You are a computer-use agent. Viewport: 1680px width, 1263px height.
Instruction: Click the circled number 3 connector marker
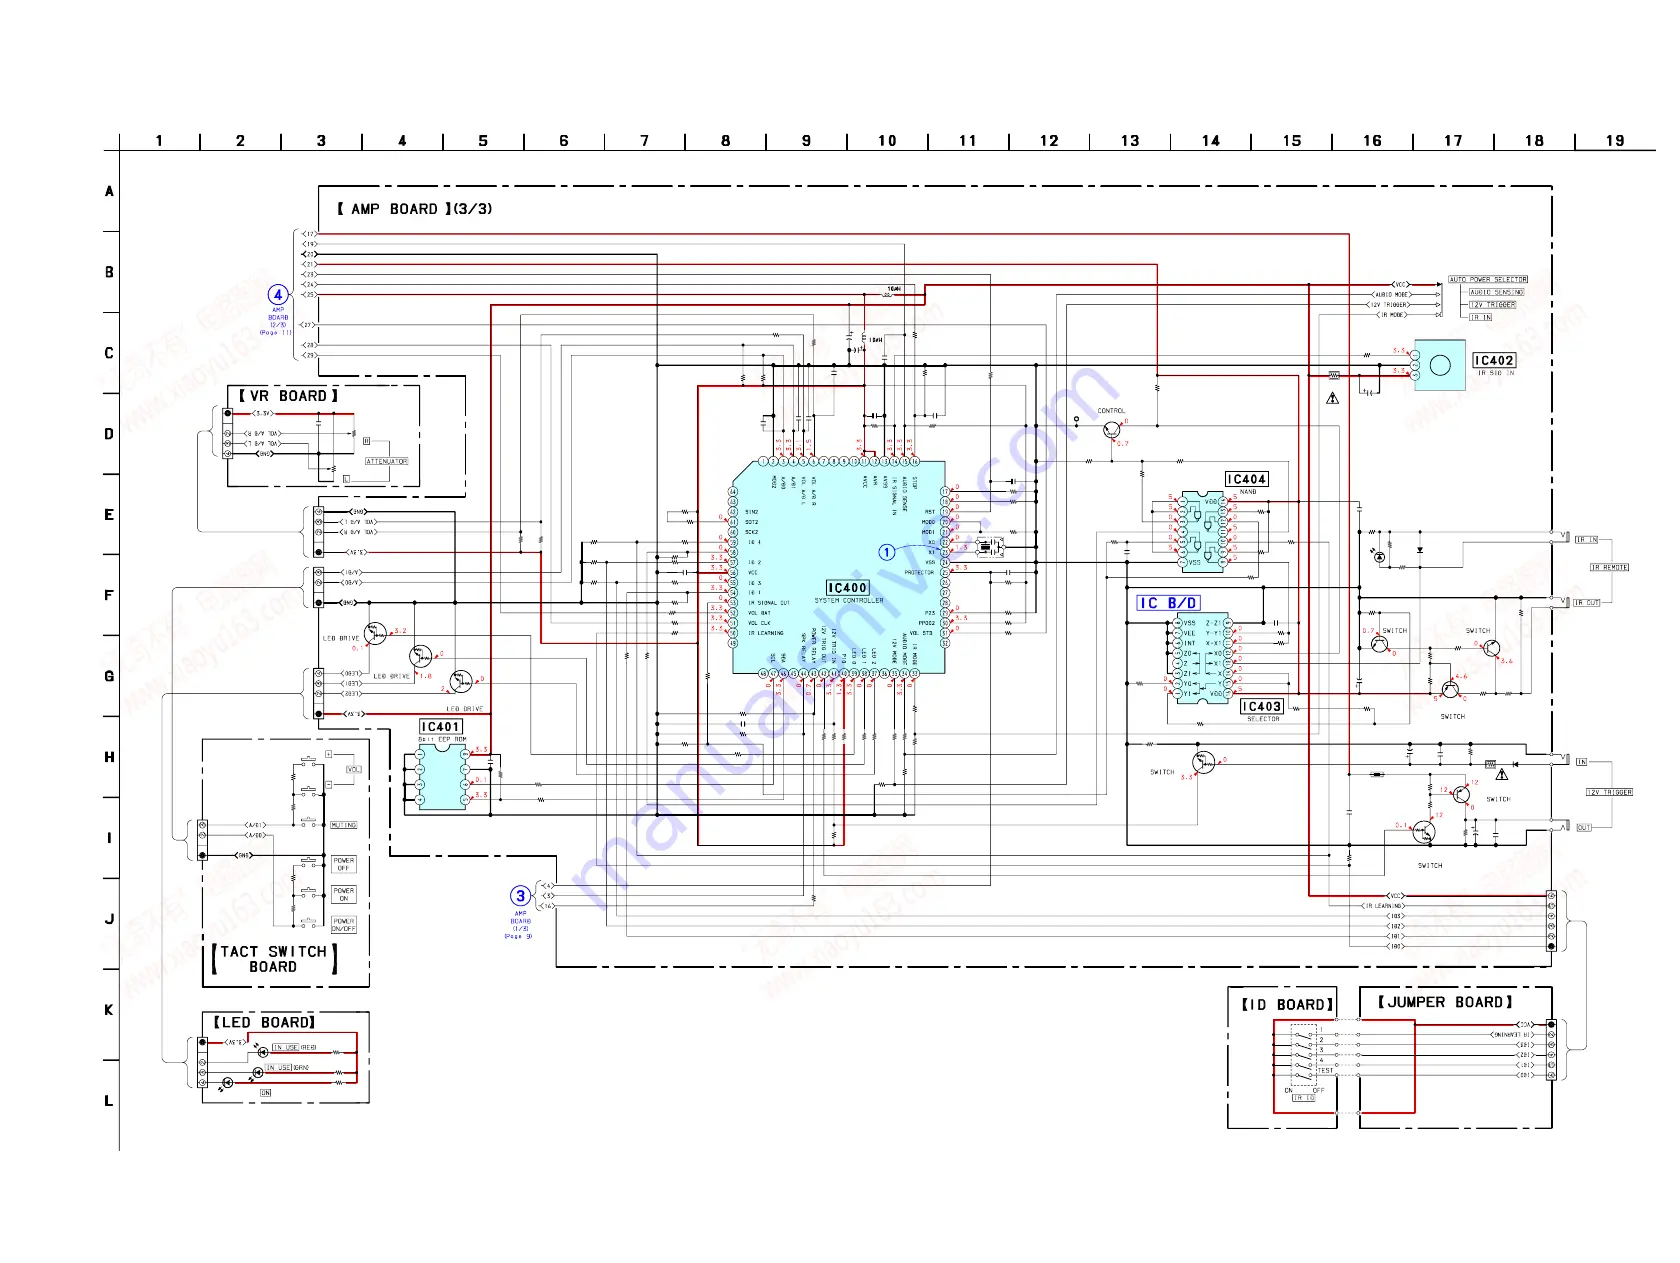(x=520, y=896)
